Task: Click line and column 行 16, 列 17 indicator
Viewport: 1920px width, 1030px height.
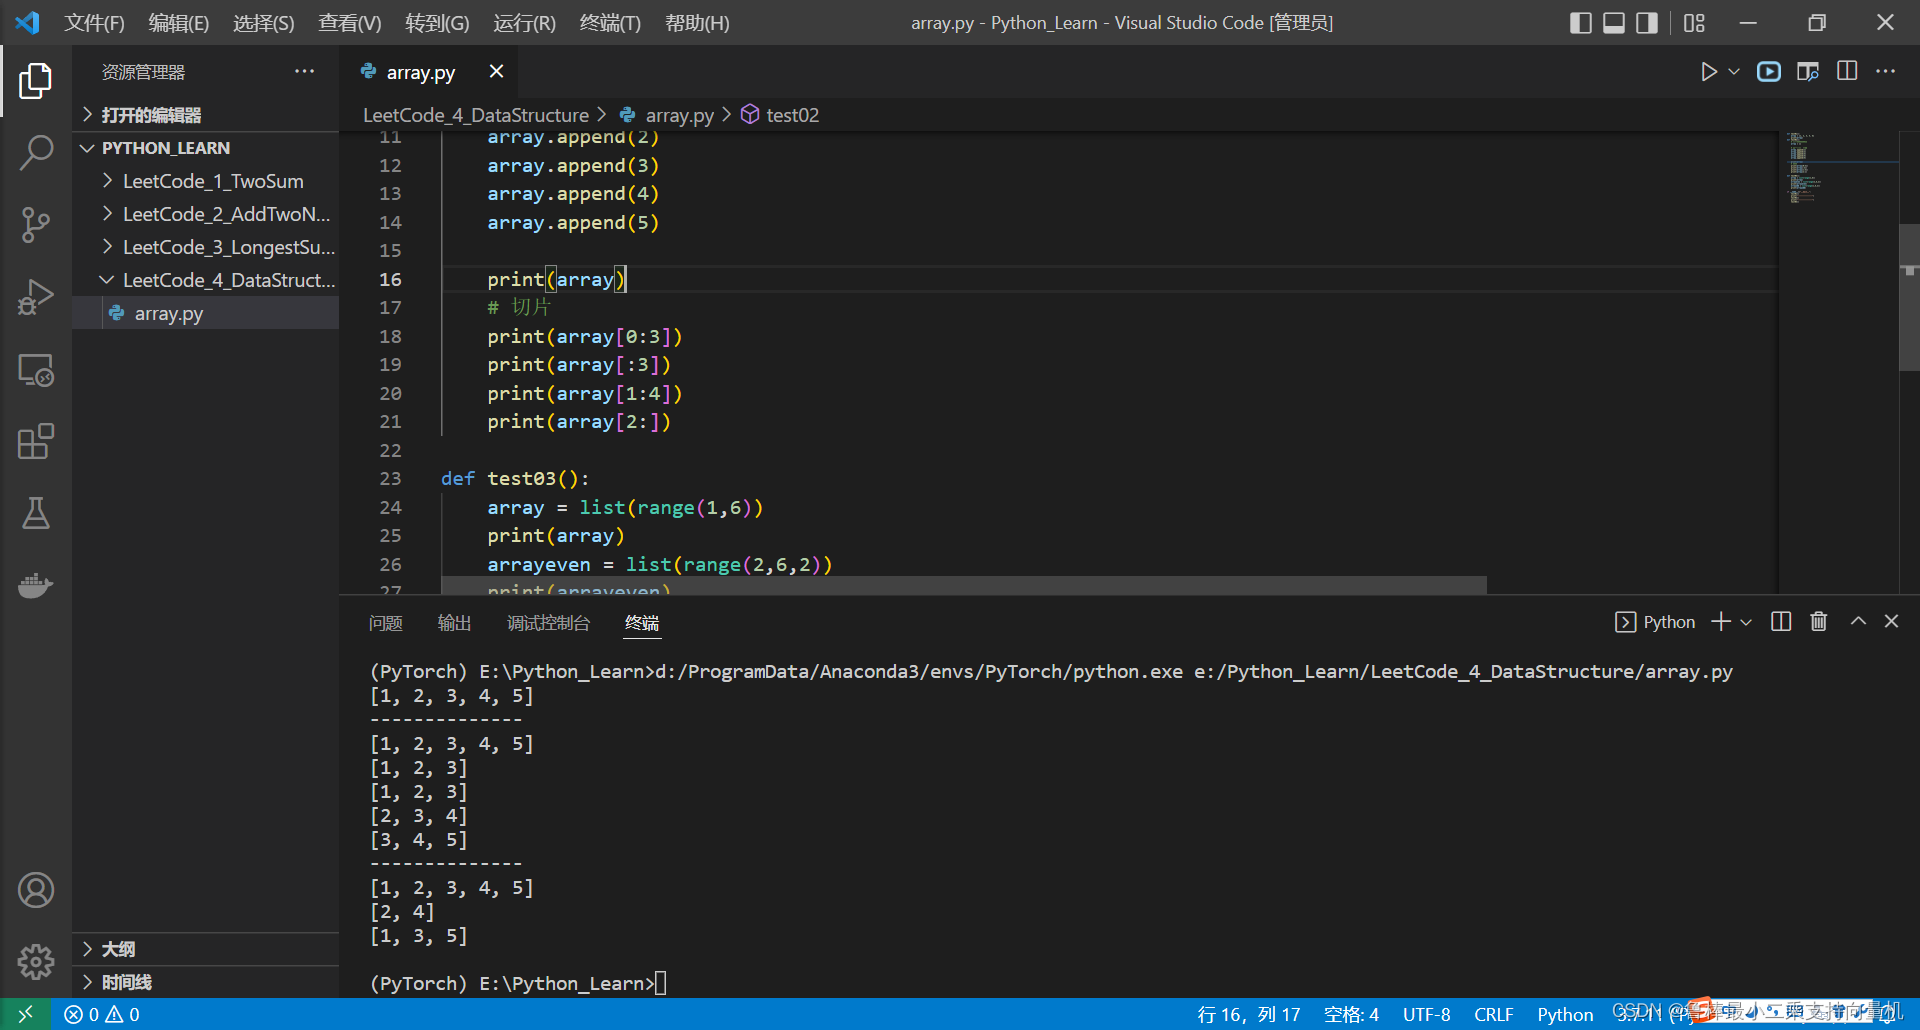Action: 1249,1014
